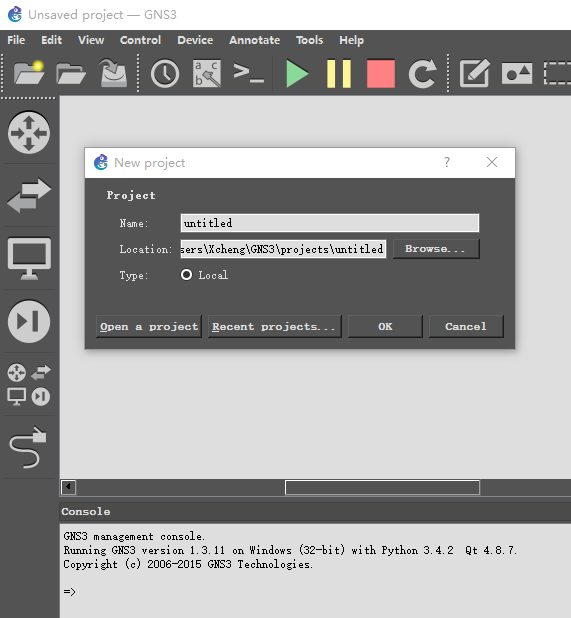The width and height of the screenshot is (571, 618).
Task: Open the Control menu
Action: click(x=140, y=40)
